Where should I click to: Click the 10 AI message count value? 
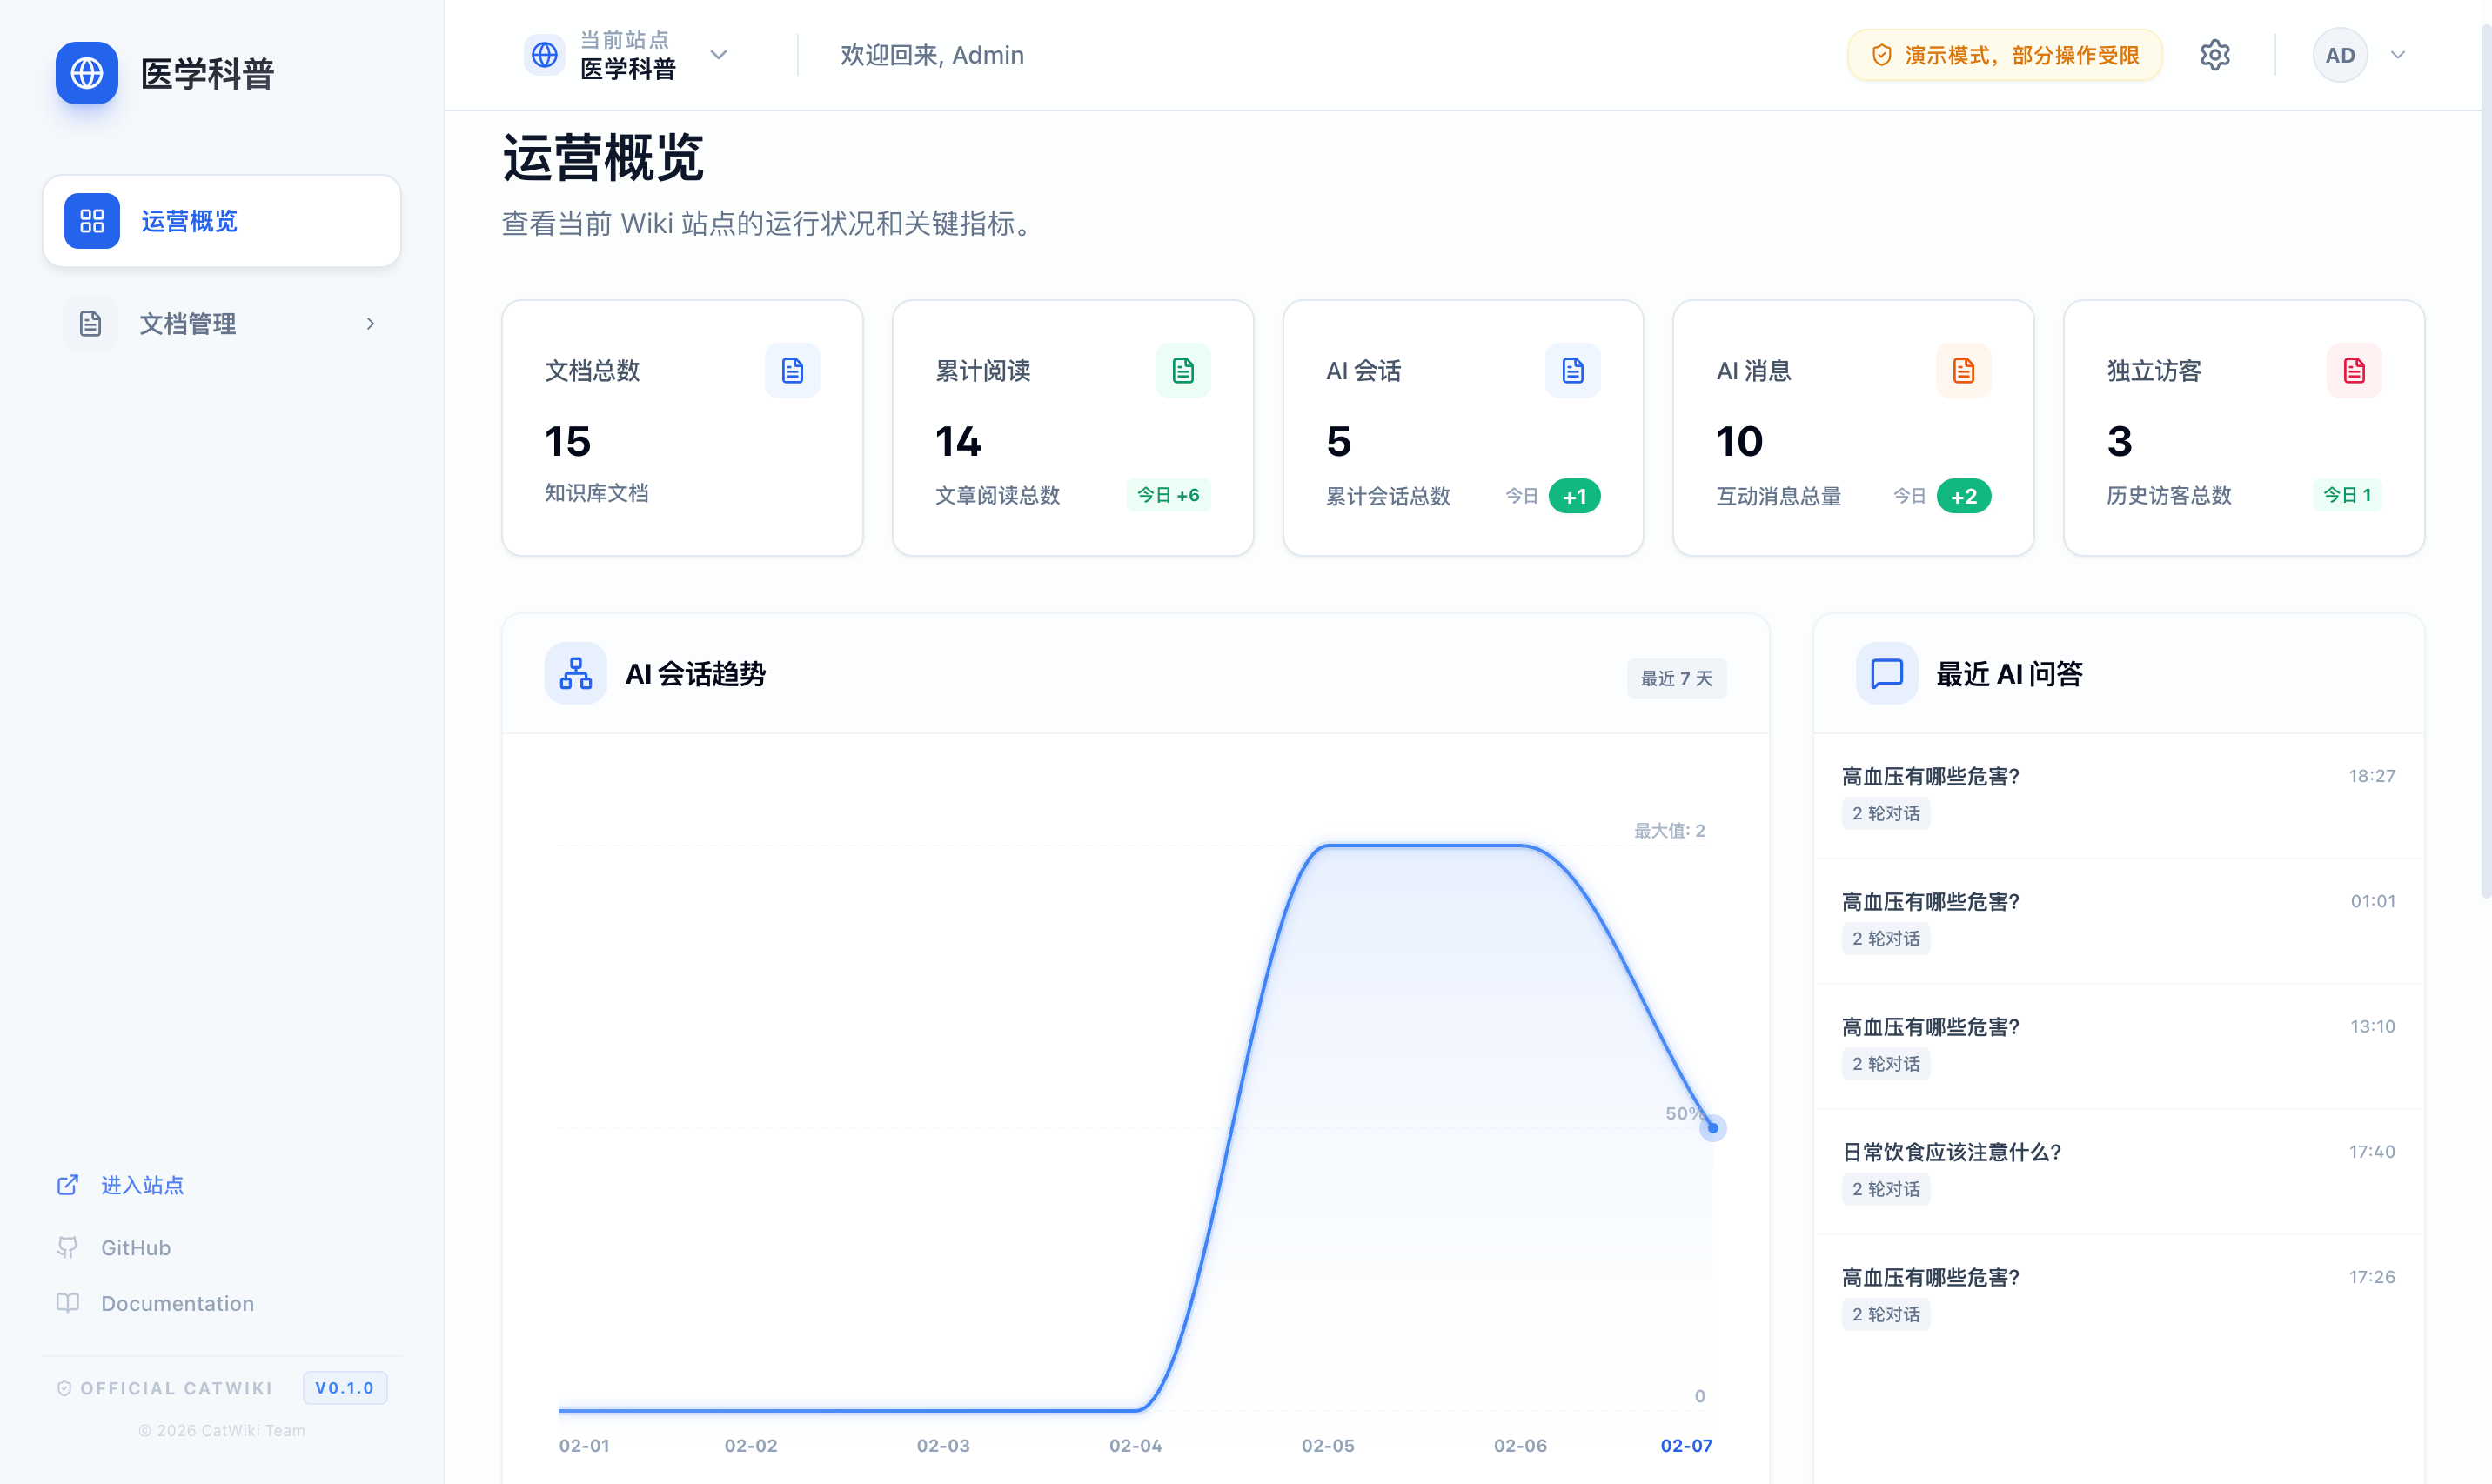(x=1740, y=441)
